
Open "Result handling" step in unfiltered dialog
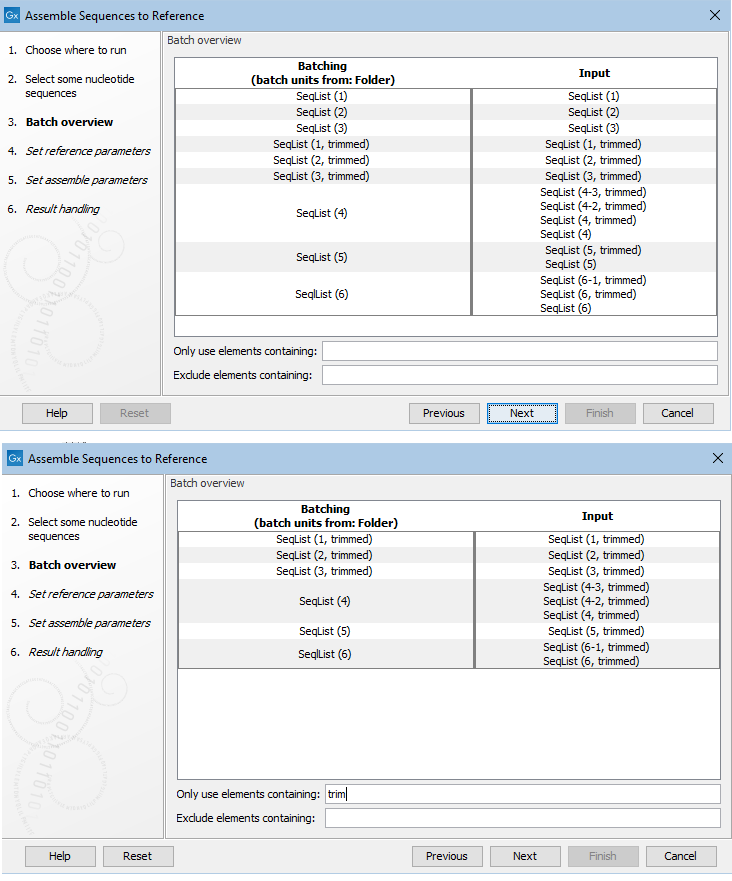62,209
